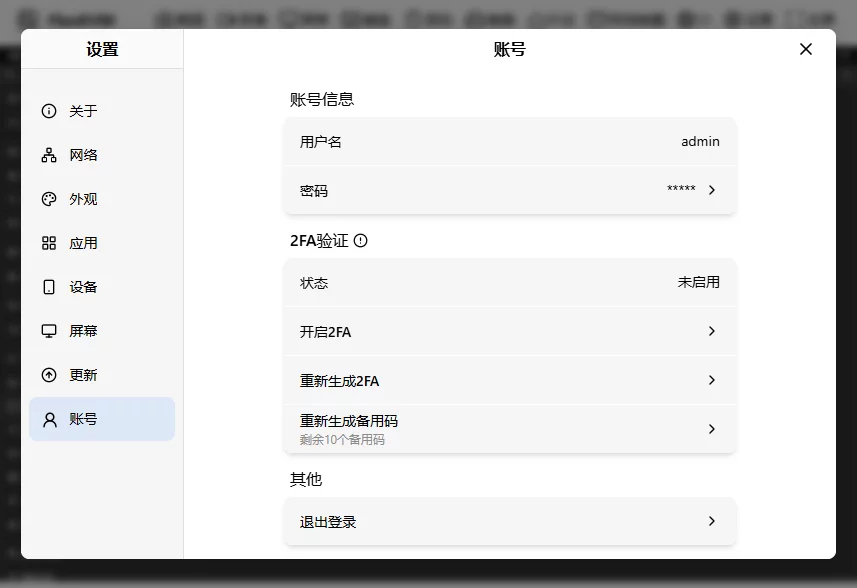Click the 关于 info icon in sidebar
Image resolution: width=857 pixels, height=588 pixels.
(49, 111)
